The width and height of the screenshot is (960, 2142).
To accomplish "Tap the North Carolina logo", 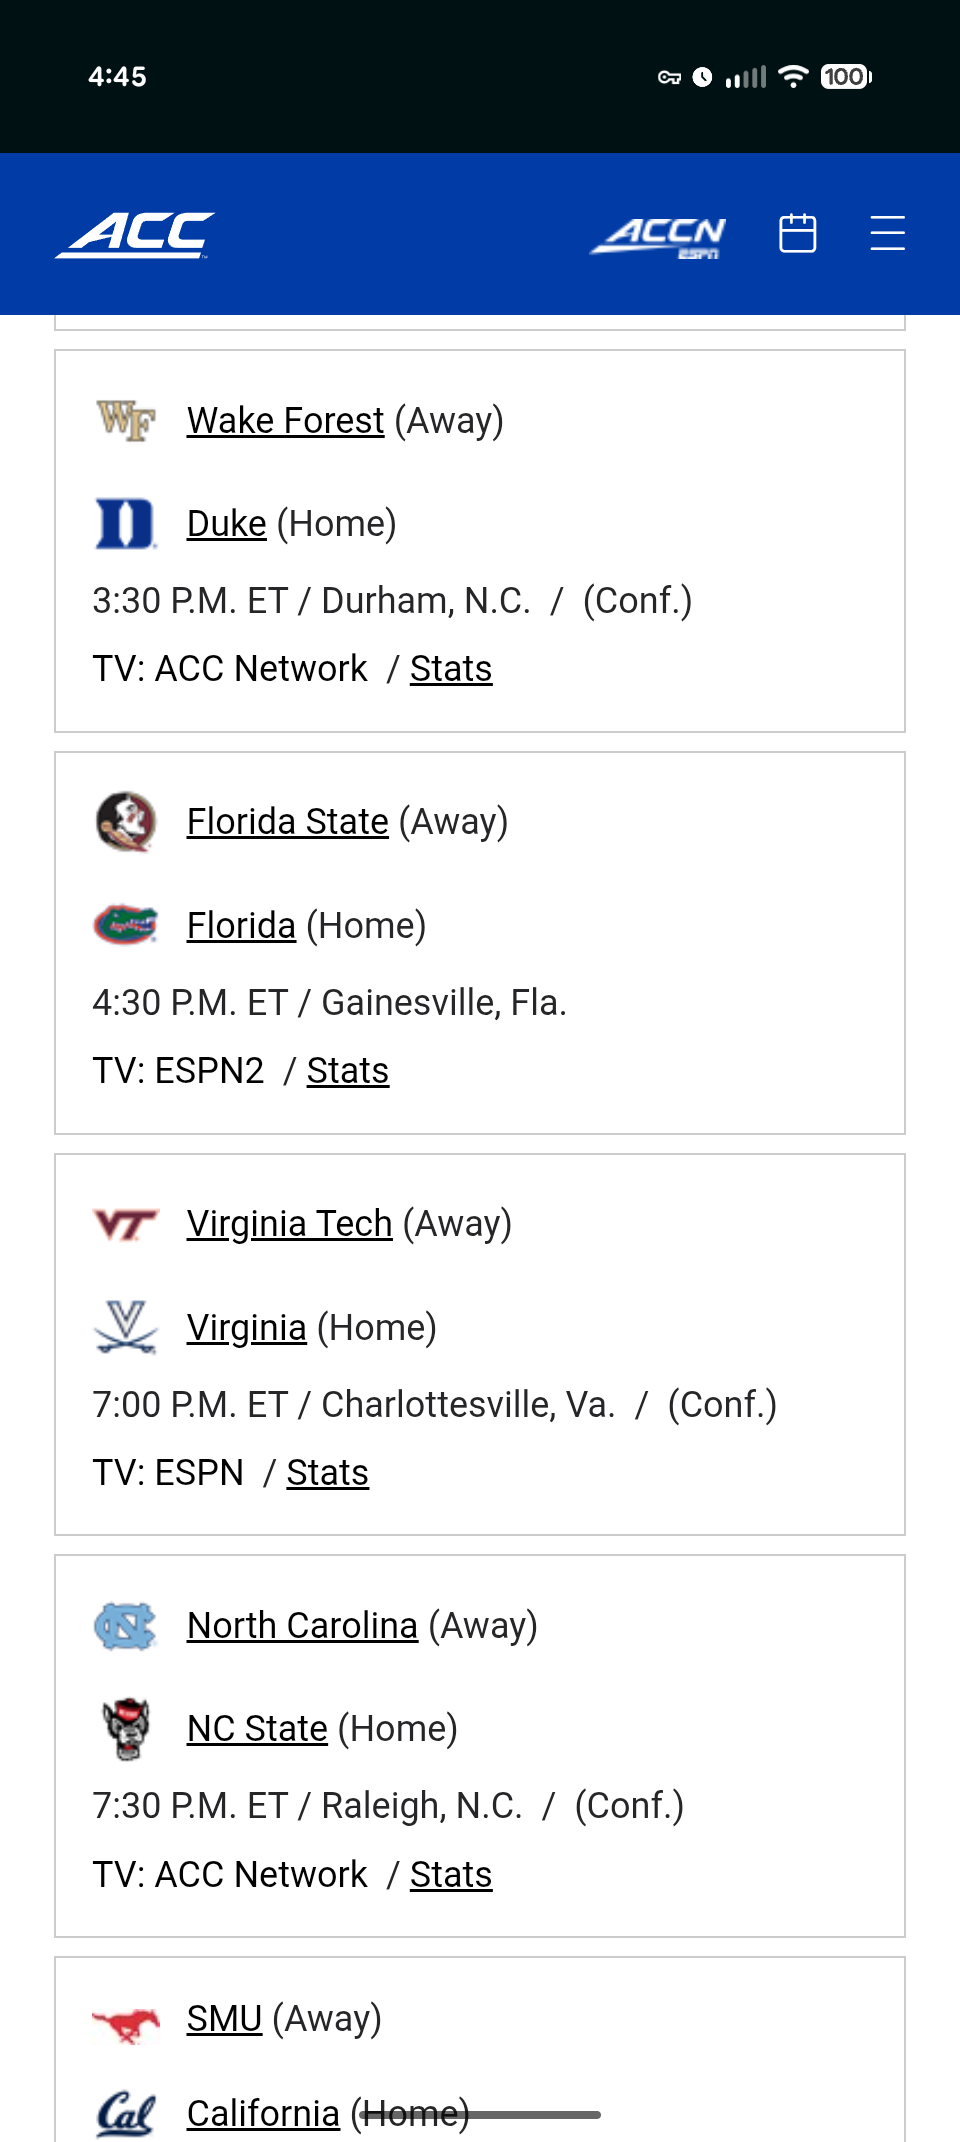I will (x=126, y=1626).
